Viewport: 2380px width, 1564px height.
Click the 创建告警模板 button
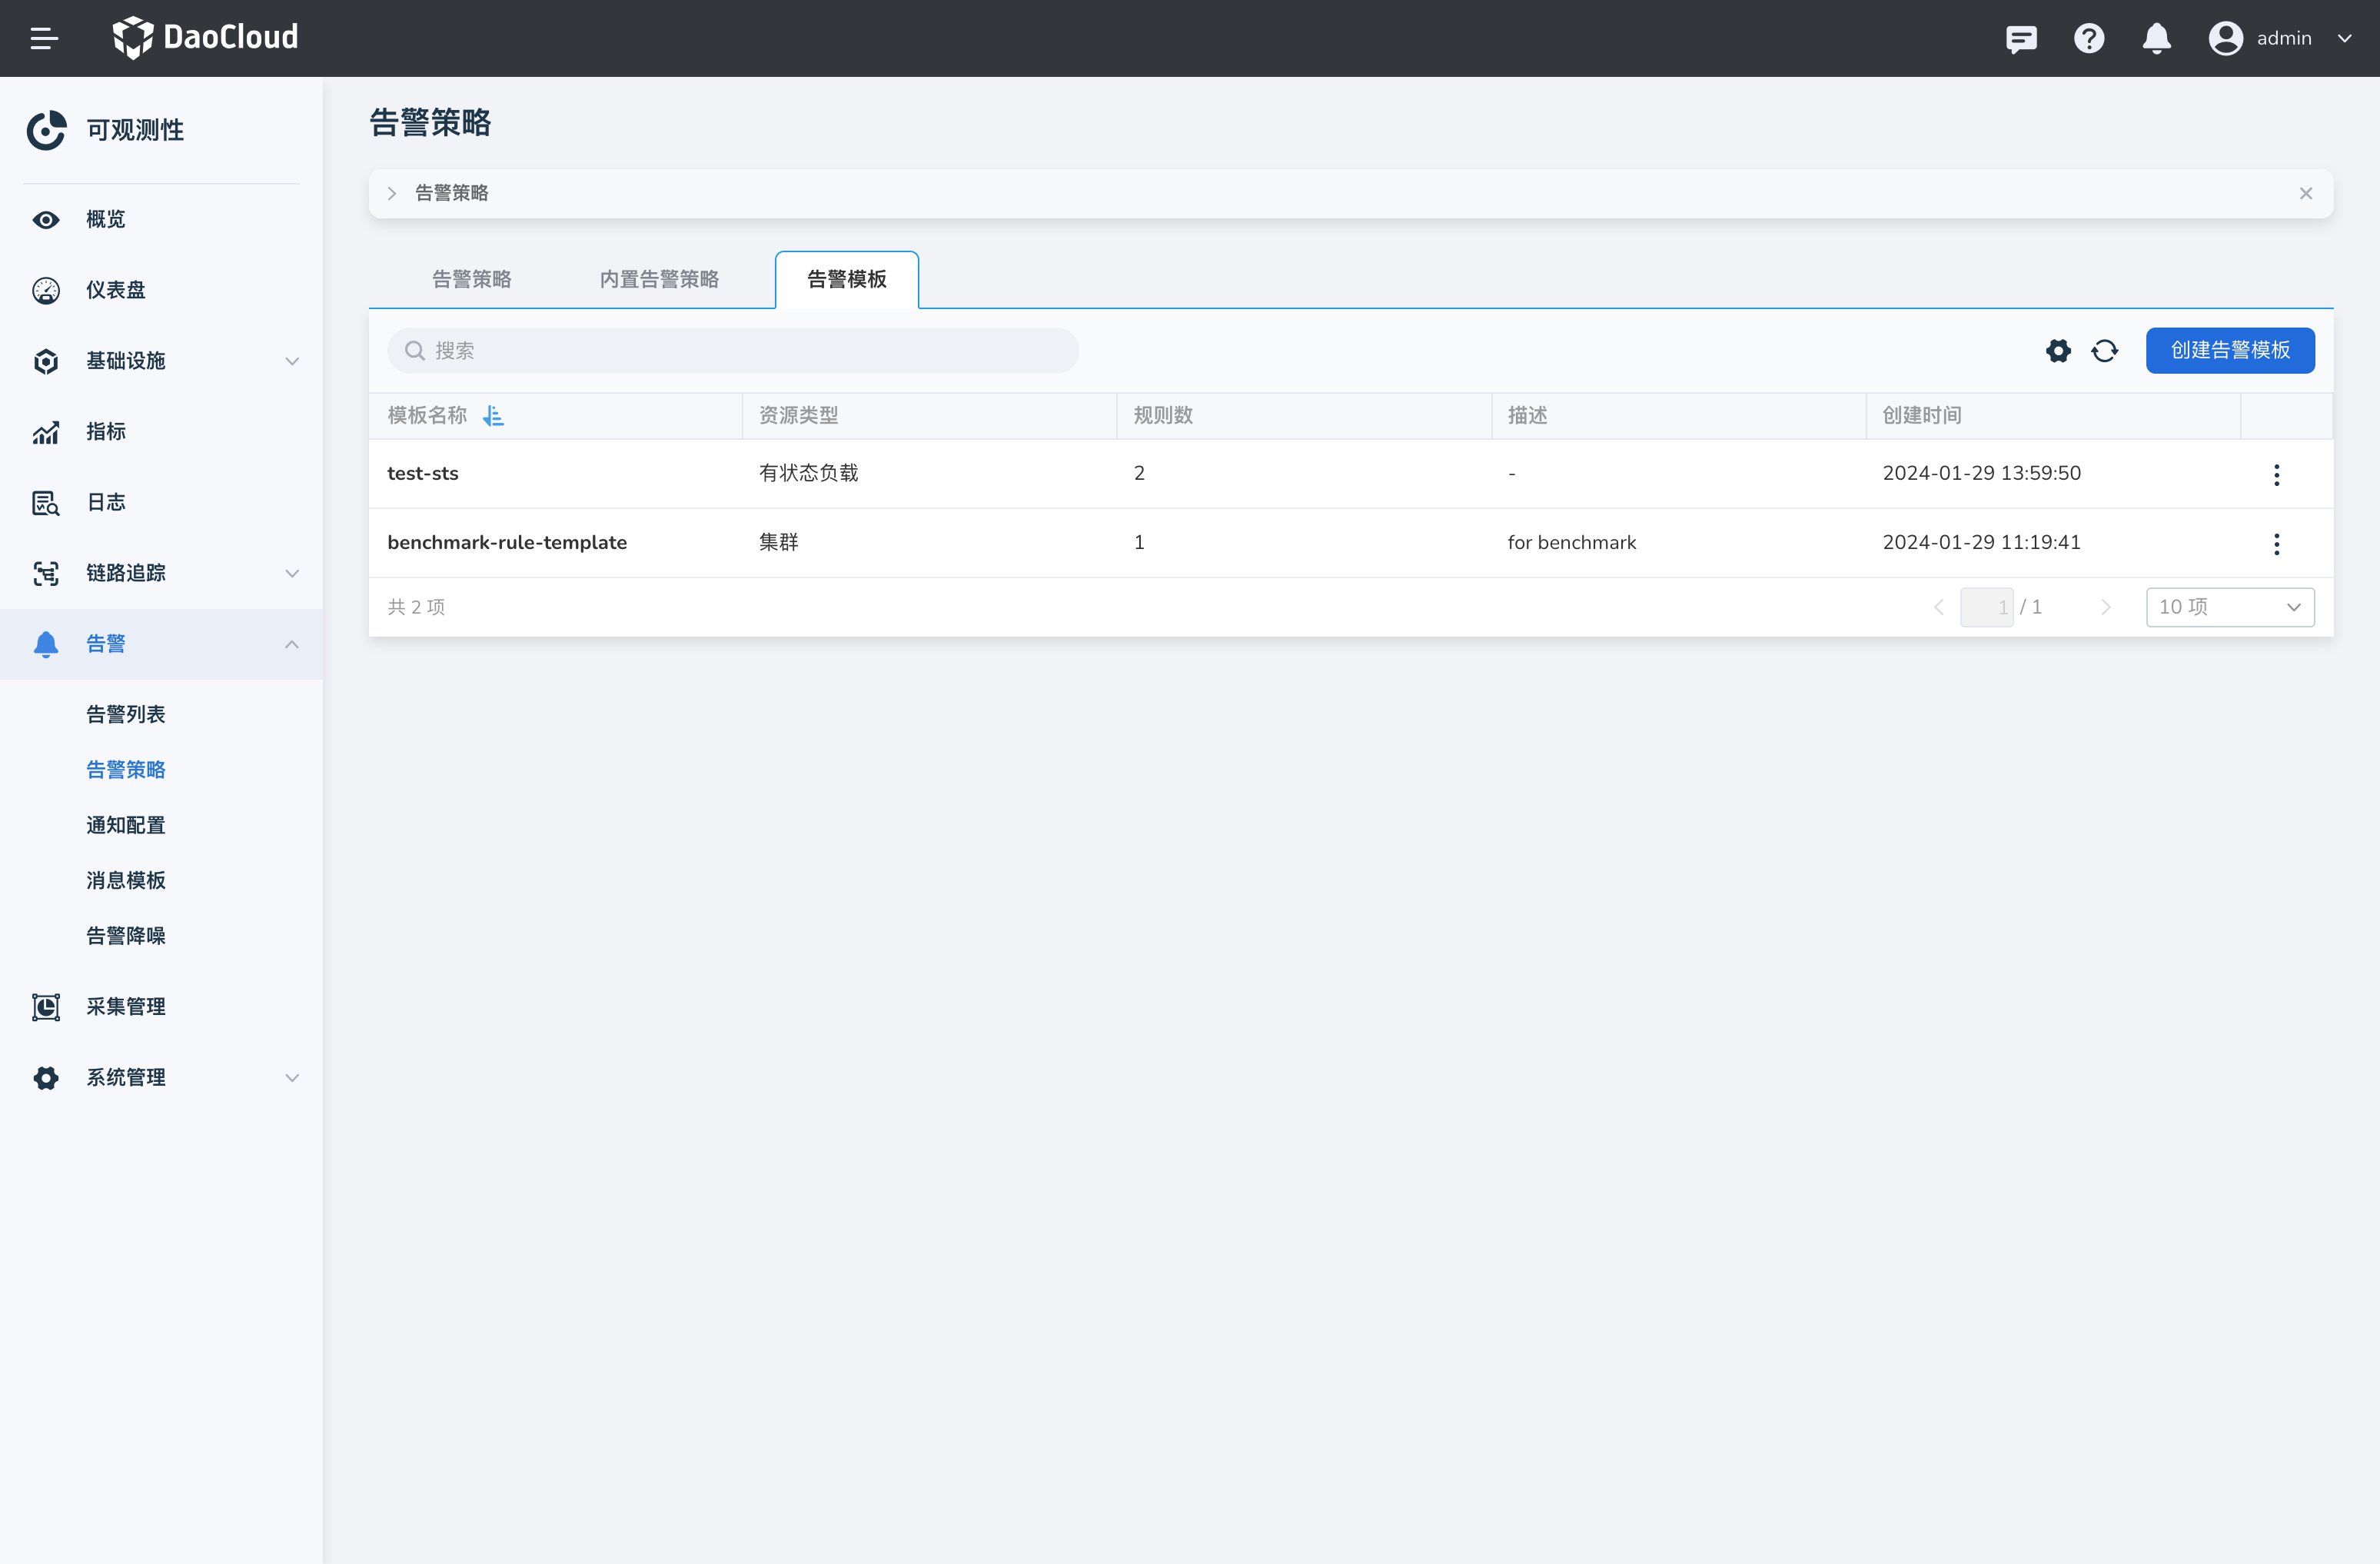click(x=2229, y=350)
